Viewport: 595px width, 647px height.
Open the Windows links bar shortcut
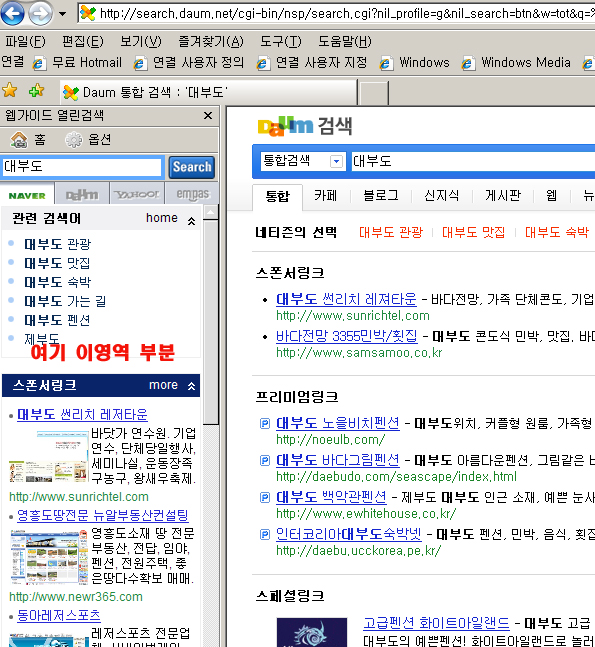click(x=415, y=63)
